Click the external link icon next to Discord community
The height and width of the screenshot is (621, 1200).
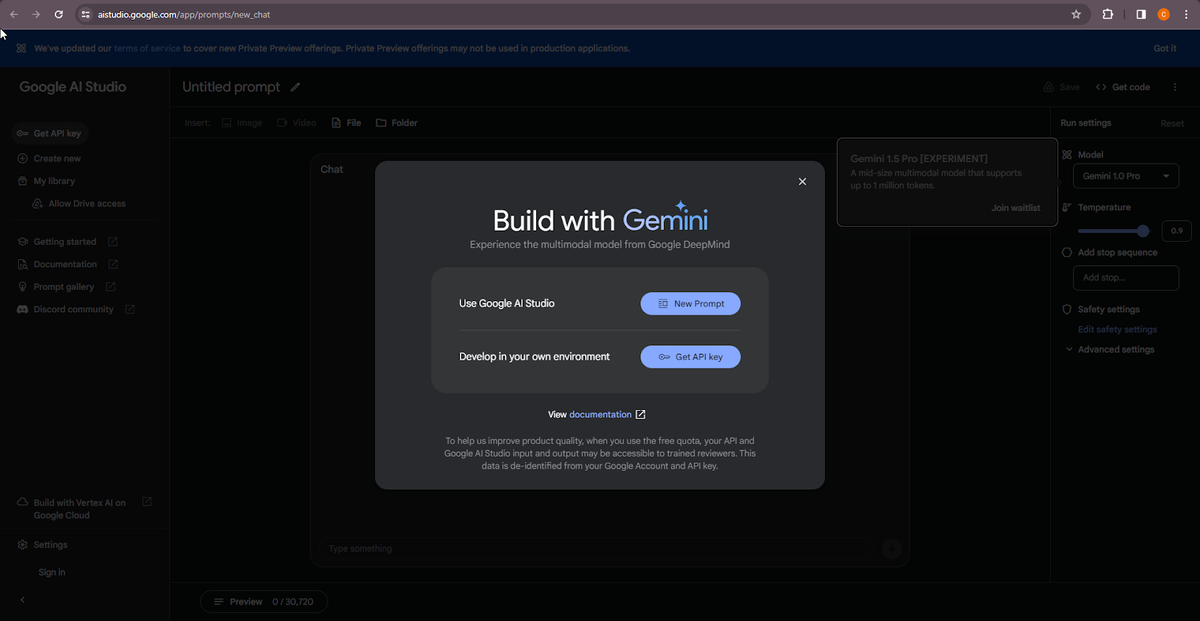tap(130, 309)
